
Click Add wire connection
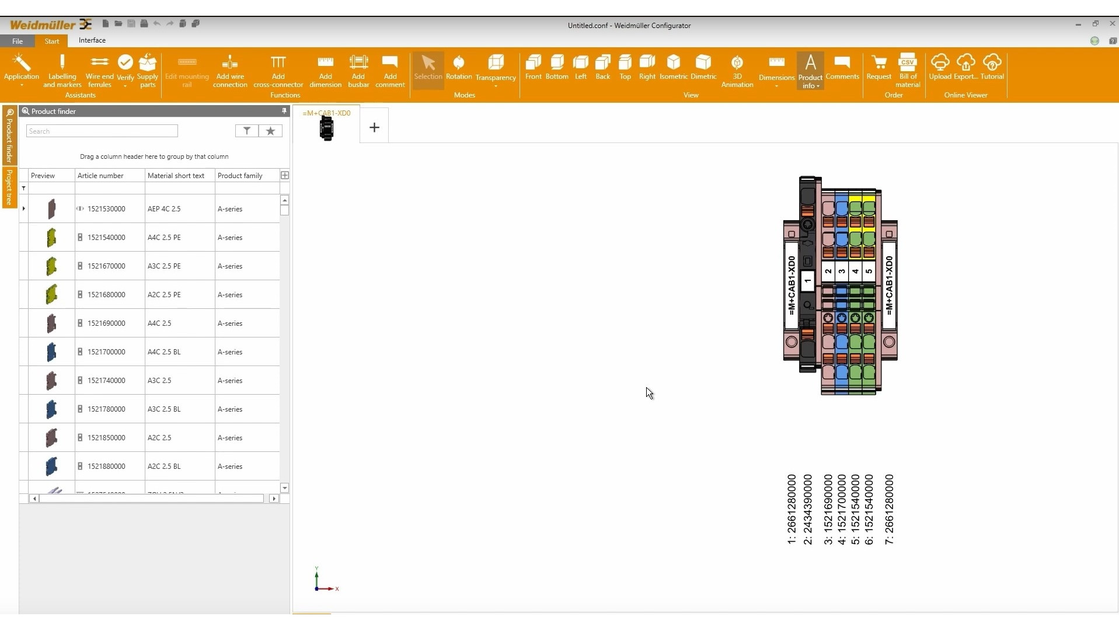(x=230, y=70)
